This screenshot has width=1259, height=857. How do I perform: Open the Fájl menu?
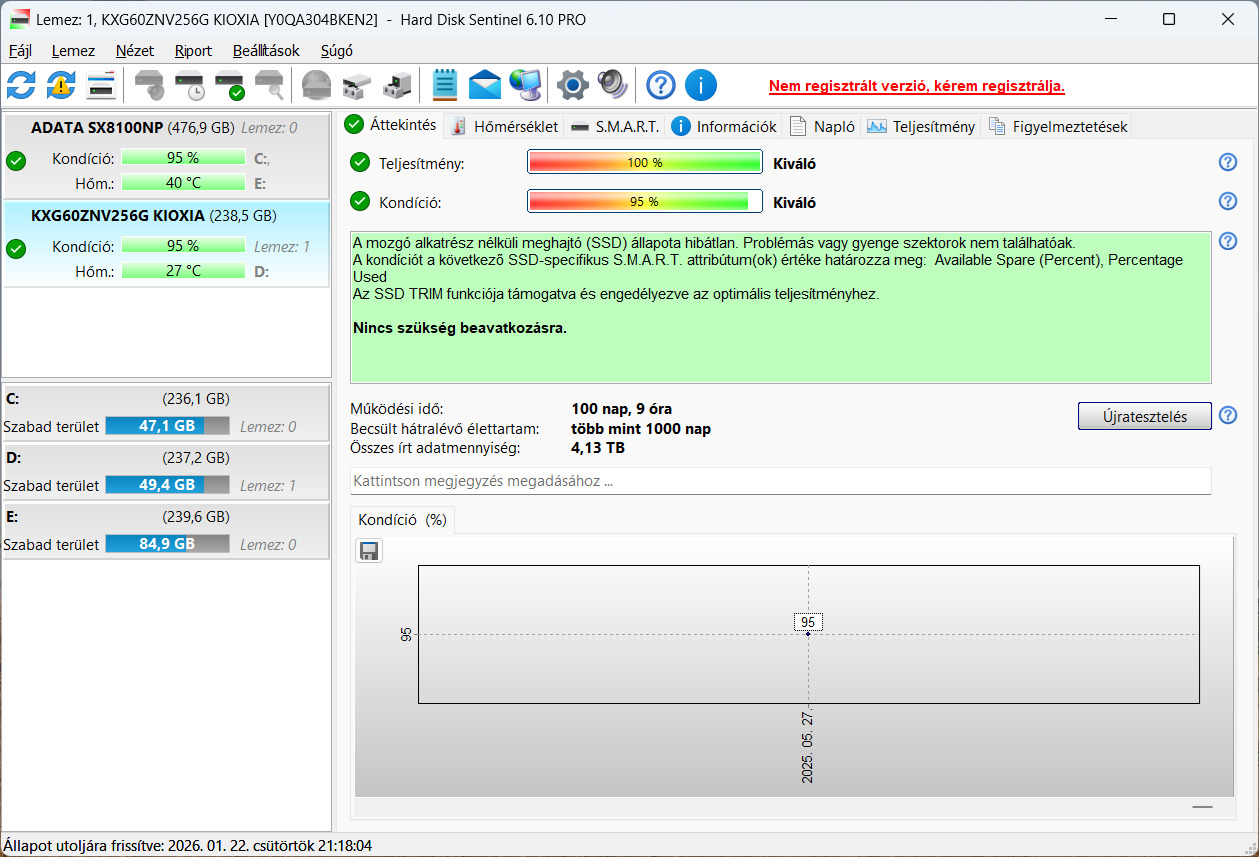point(20,50)
